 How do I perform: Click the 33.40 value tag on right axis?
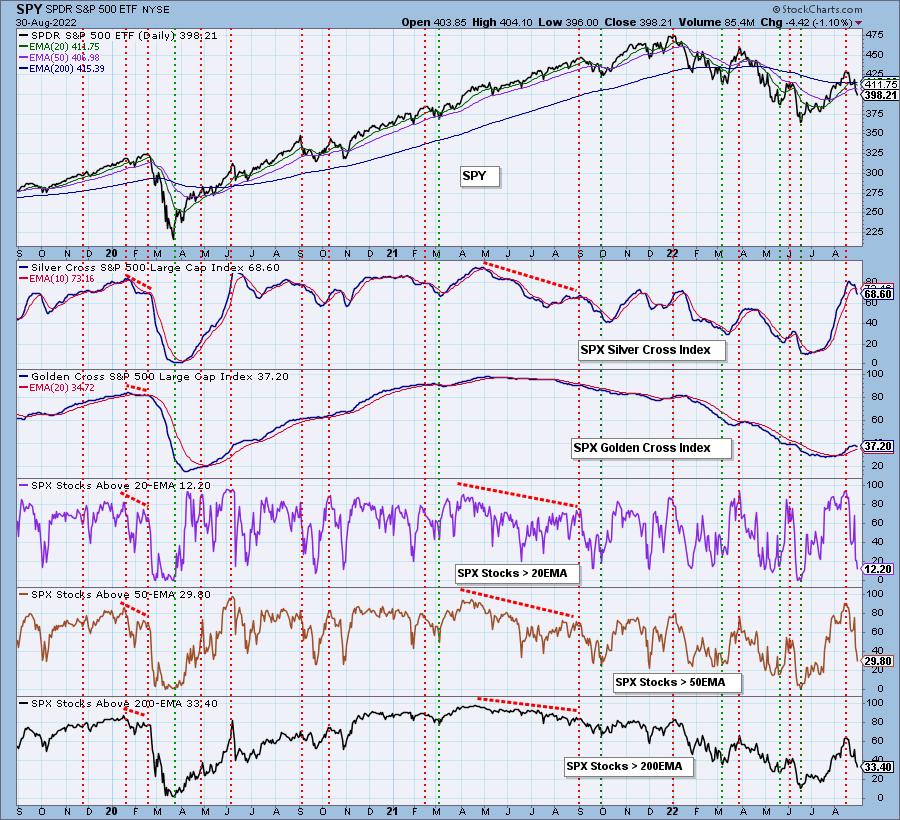[x=879, y=767]
